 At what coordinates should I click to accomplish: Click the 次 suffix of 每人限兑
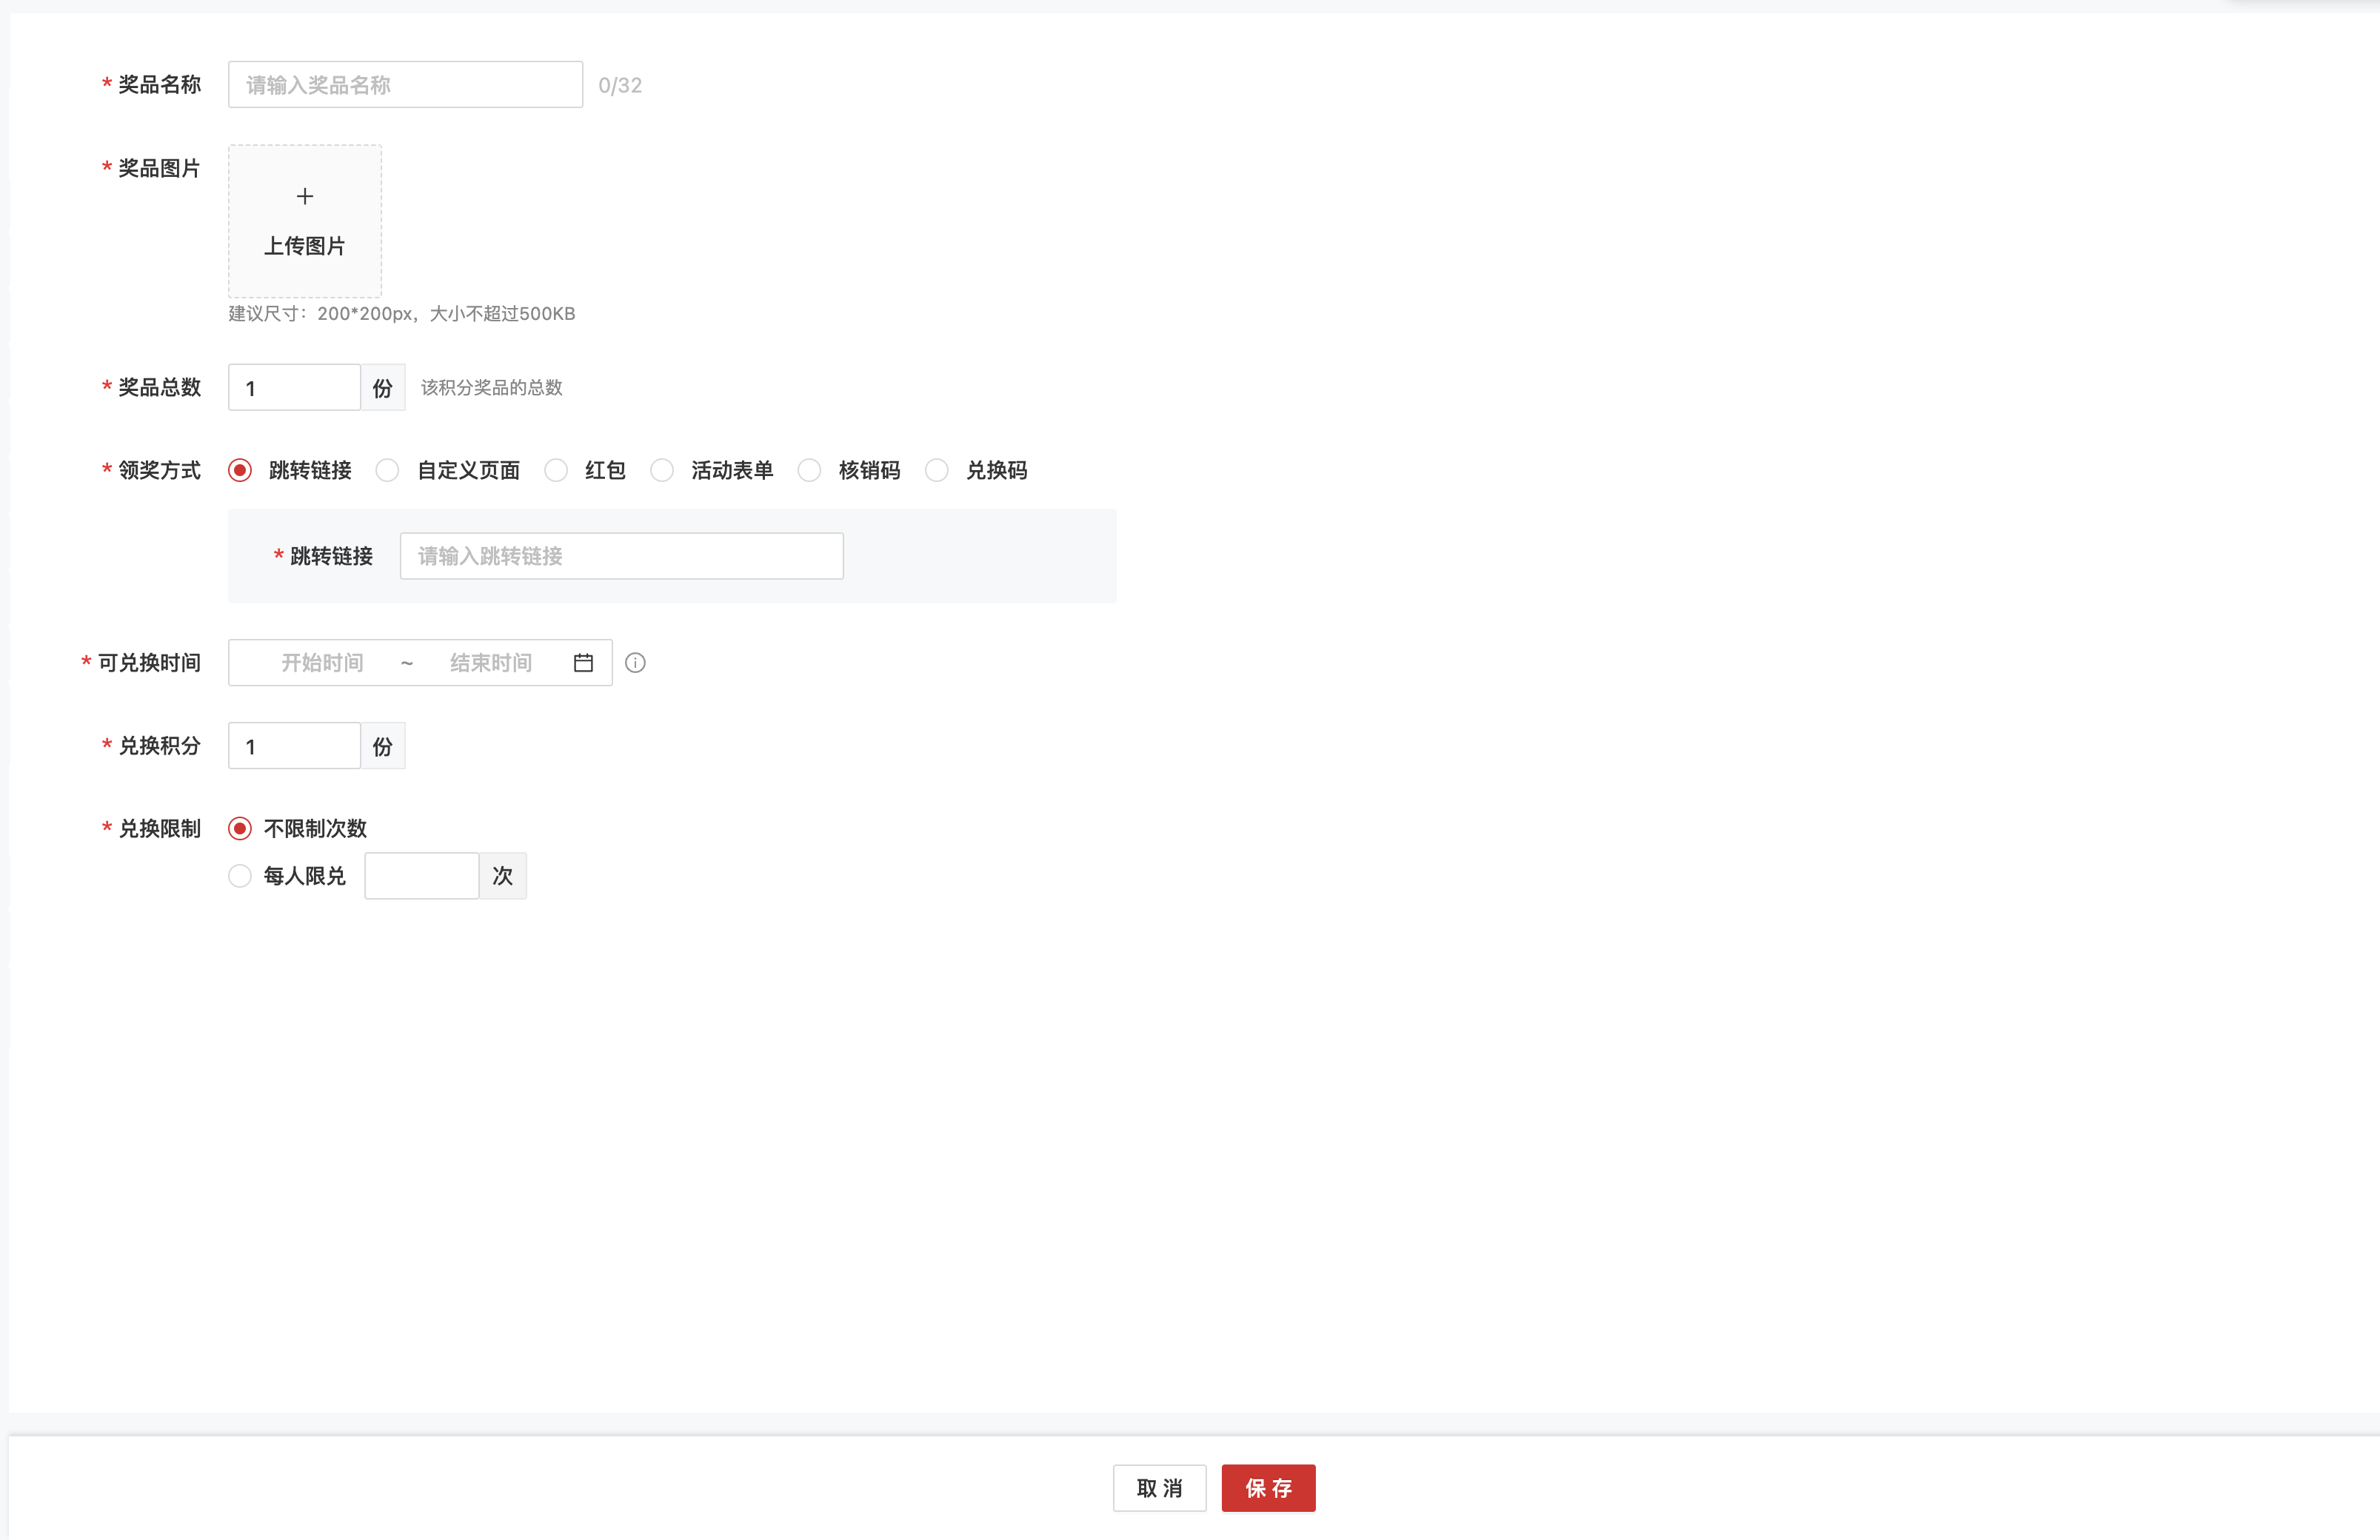[503, 876]
